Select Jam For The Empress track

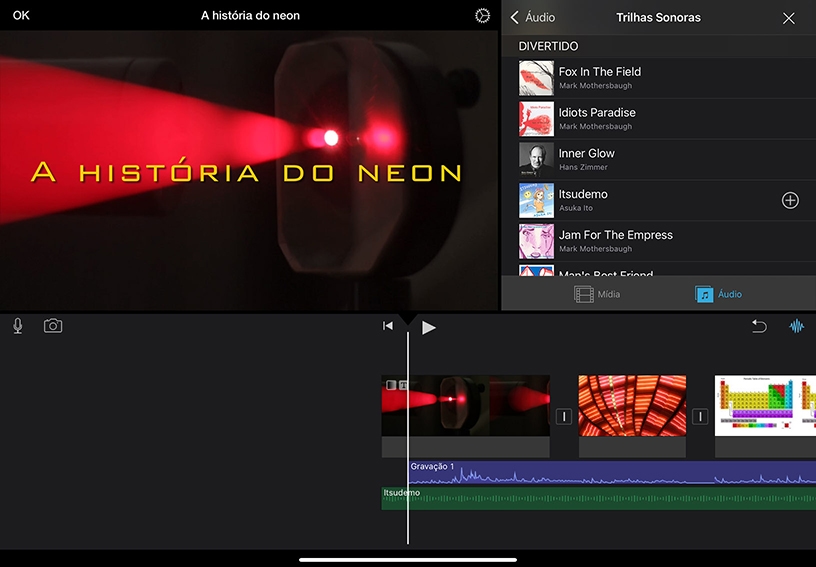(x=658, y=241)
